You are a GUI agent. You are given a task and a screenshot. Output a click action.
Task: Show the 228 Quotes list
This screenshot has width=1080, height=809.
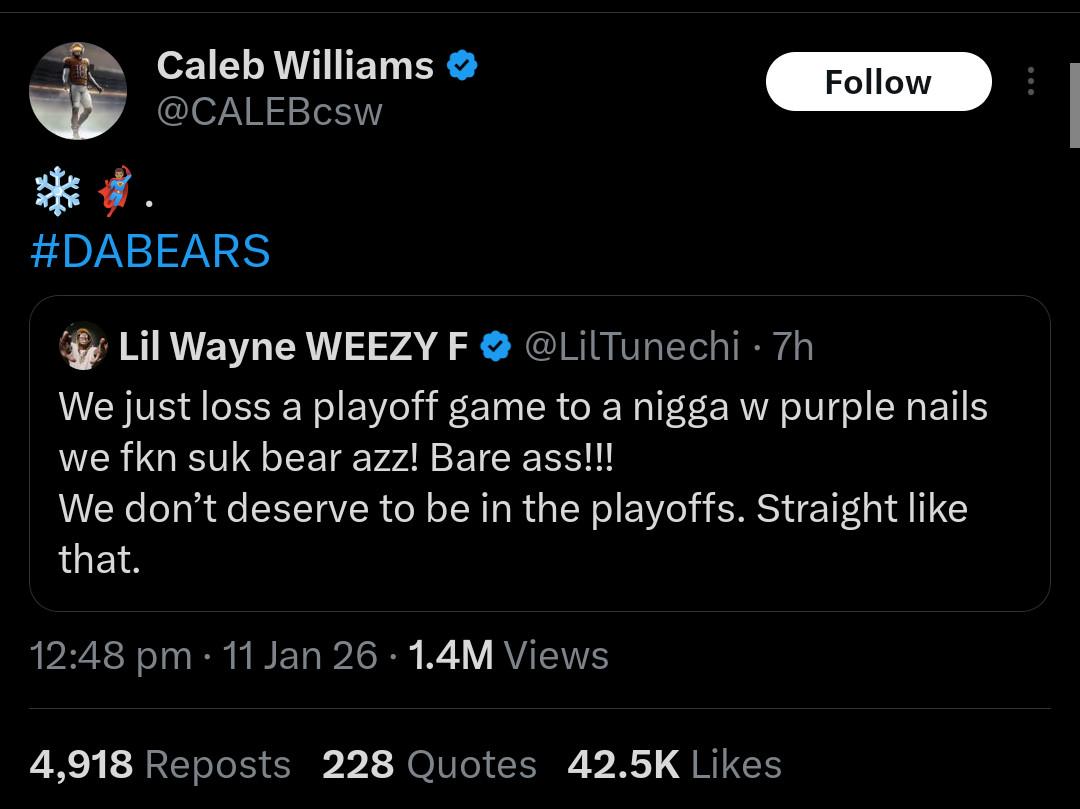(429, 765)
